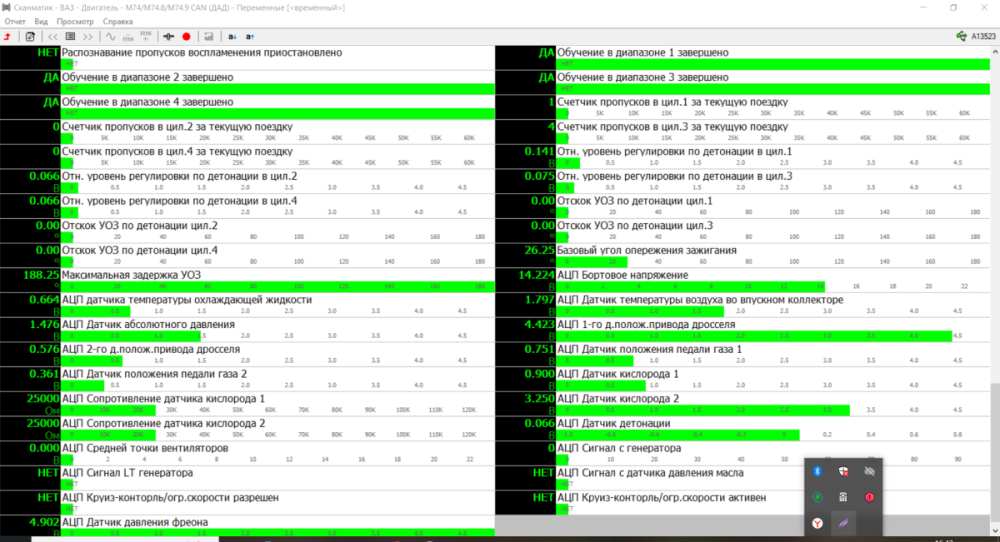Select row Обучение в диапазоне 2 завершено
The image size is (1000, 542).
click(x=247, y=83)
